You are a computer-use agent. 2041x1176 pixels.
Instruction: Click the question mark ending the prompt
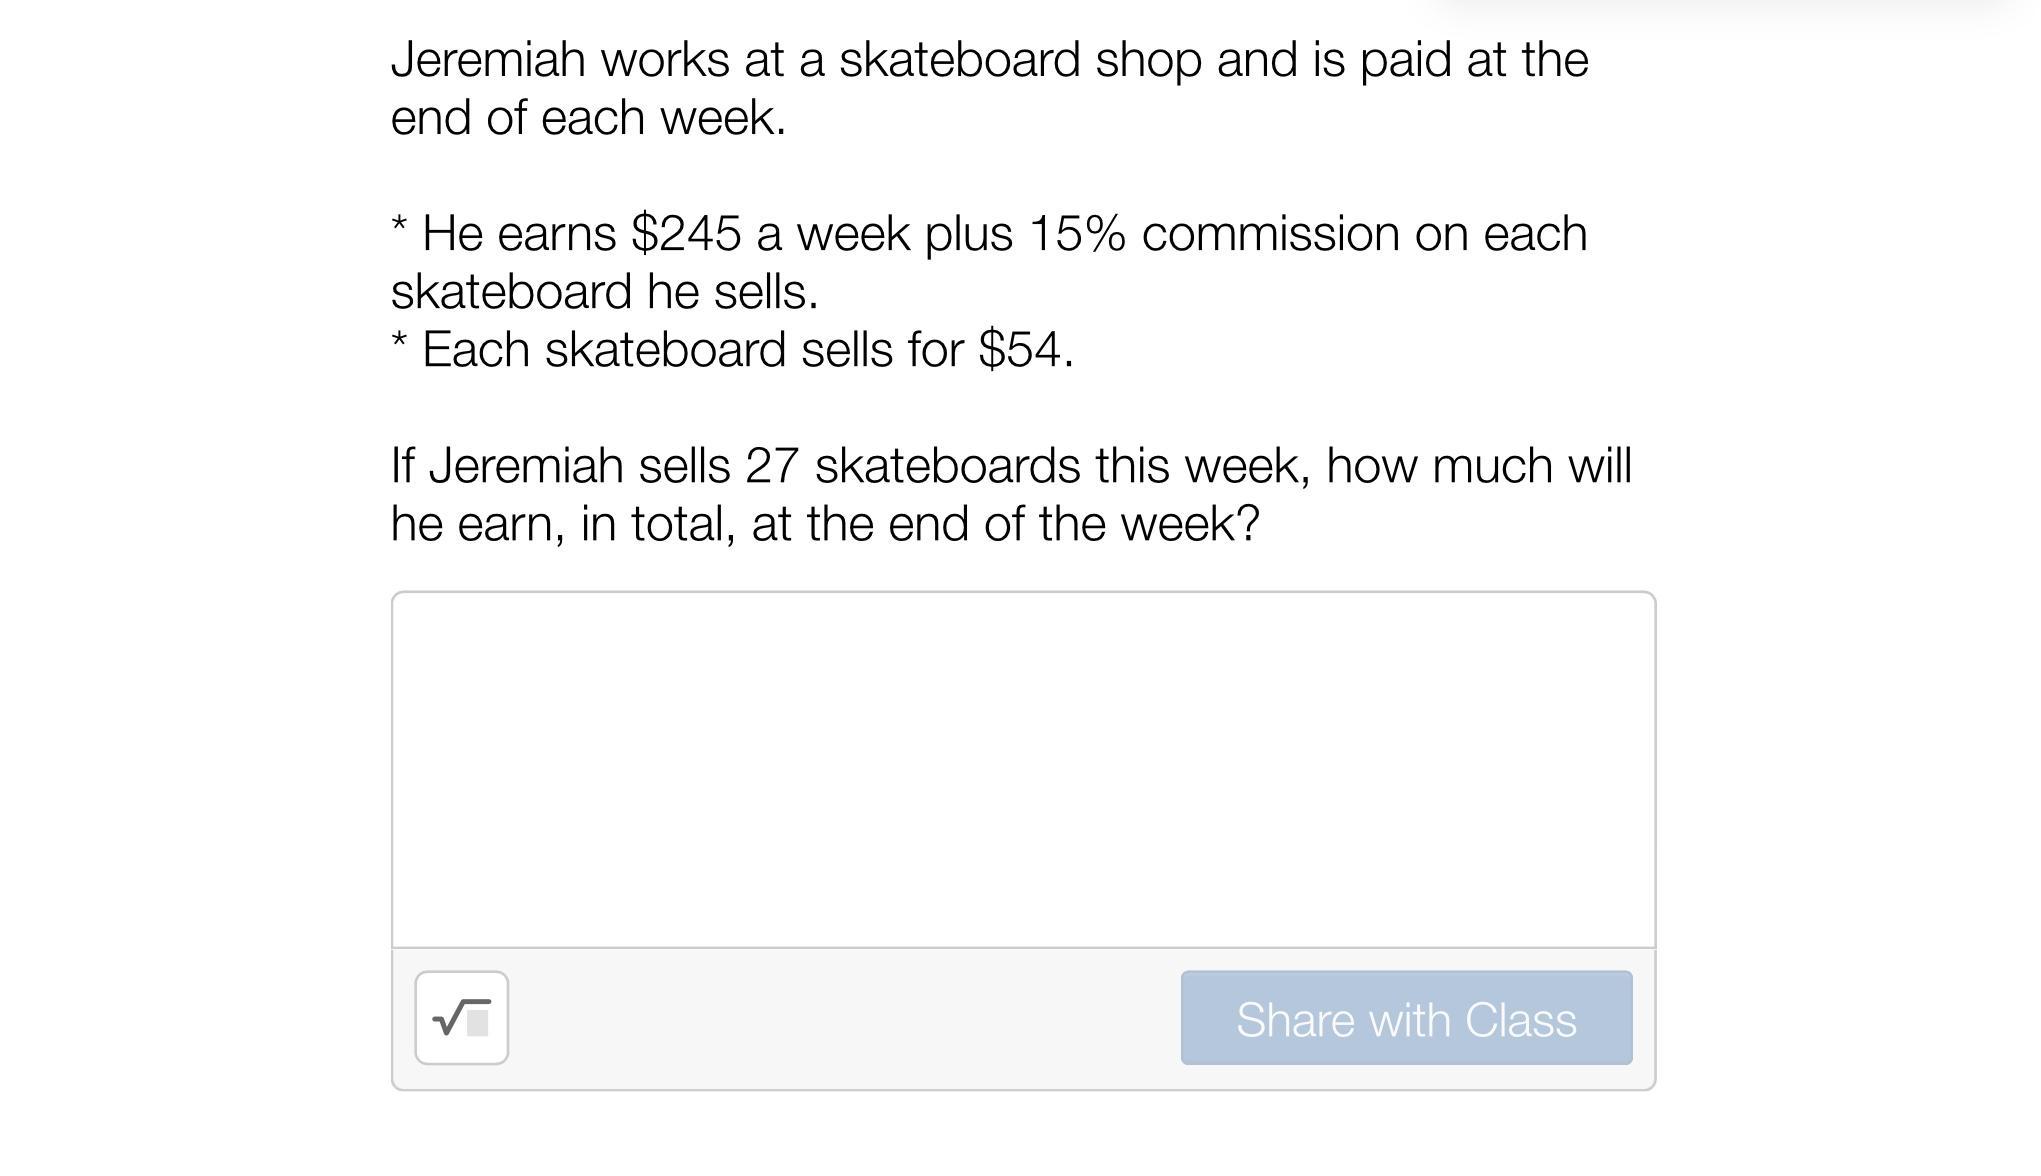[1248, 524]
